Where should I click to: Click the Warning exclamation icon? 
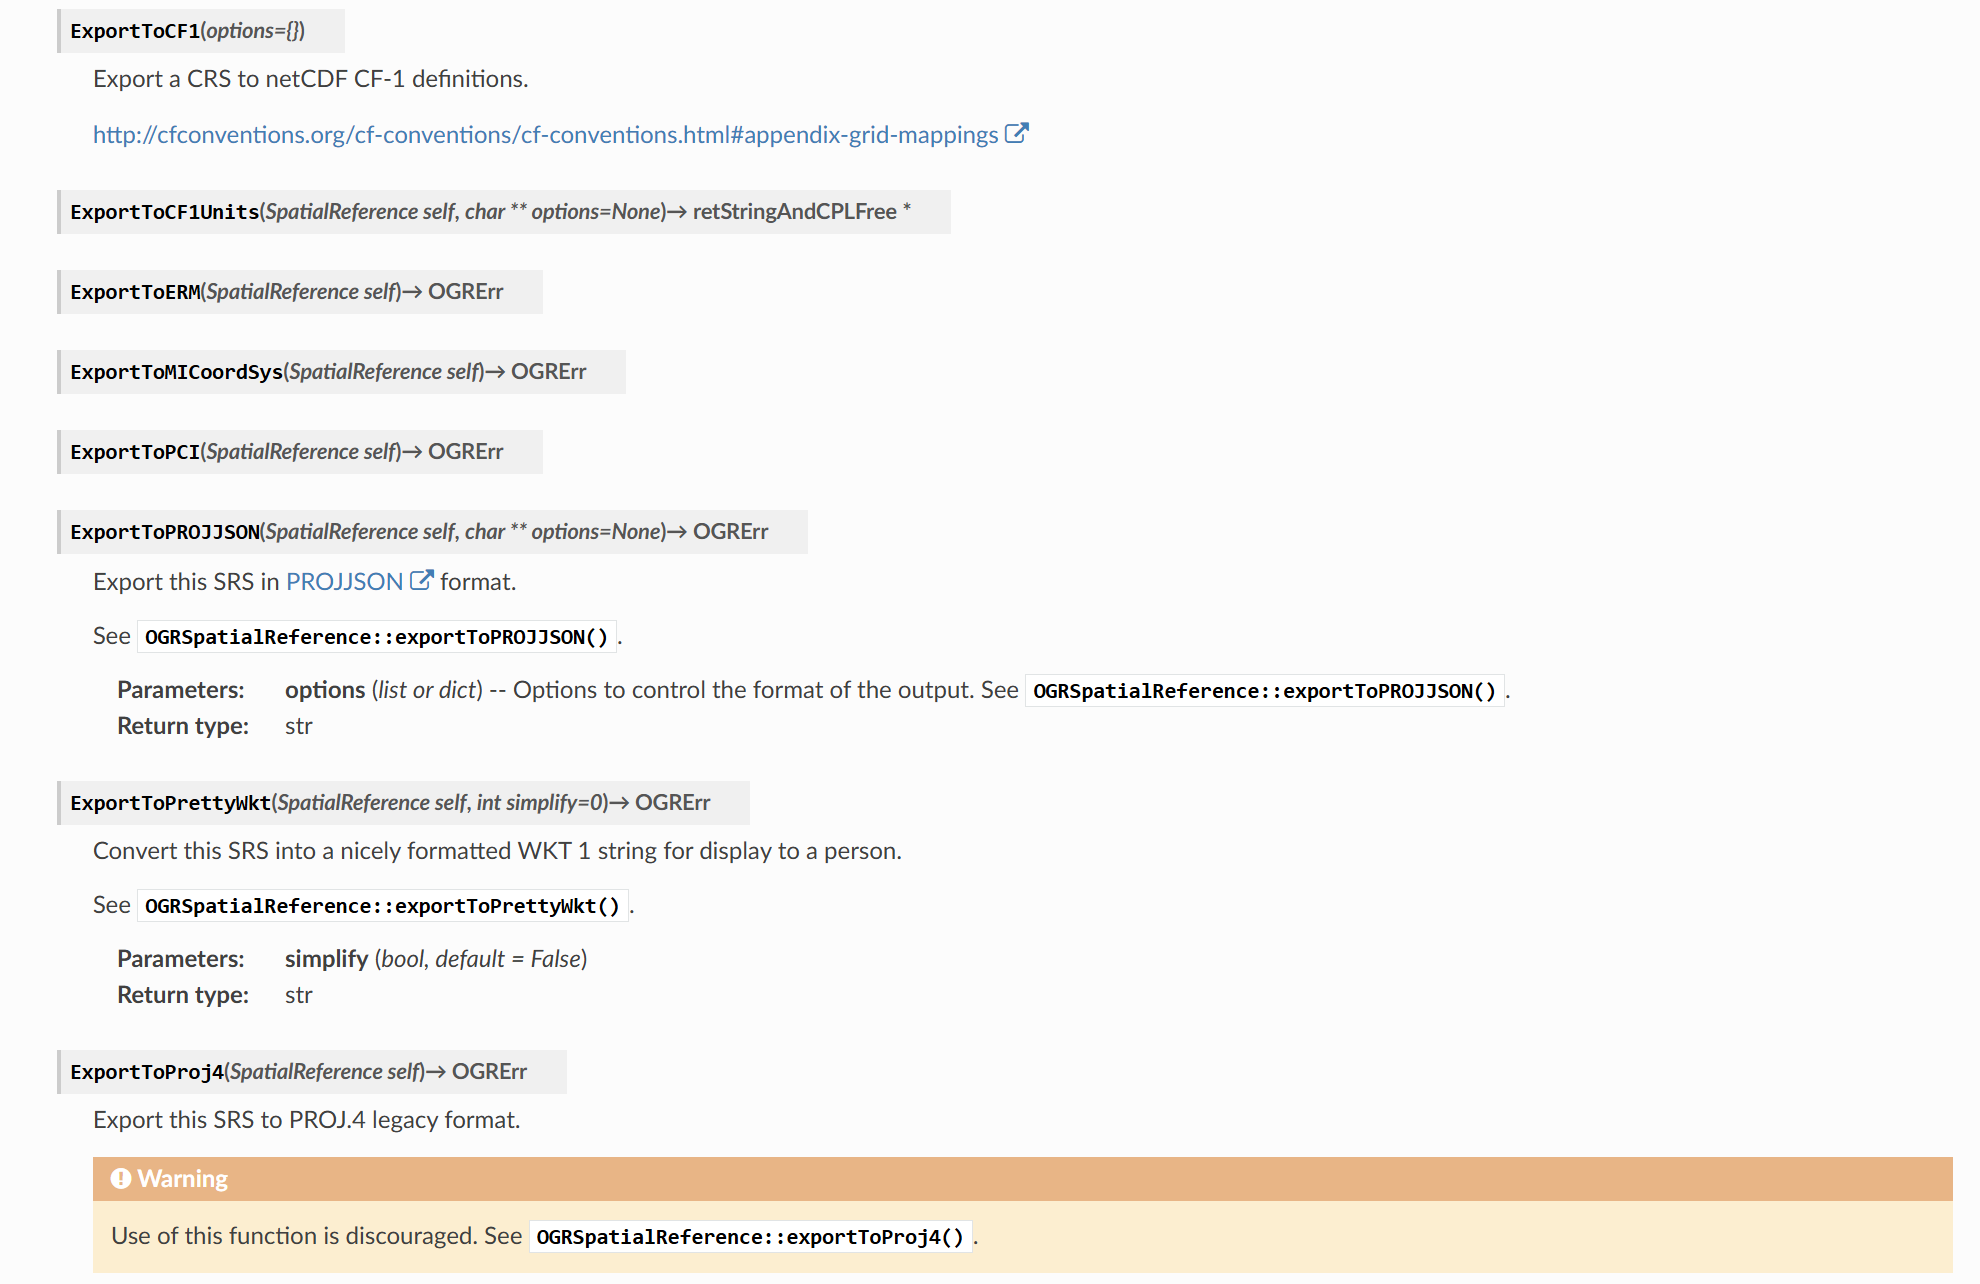click(x=121, y=1179)
